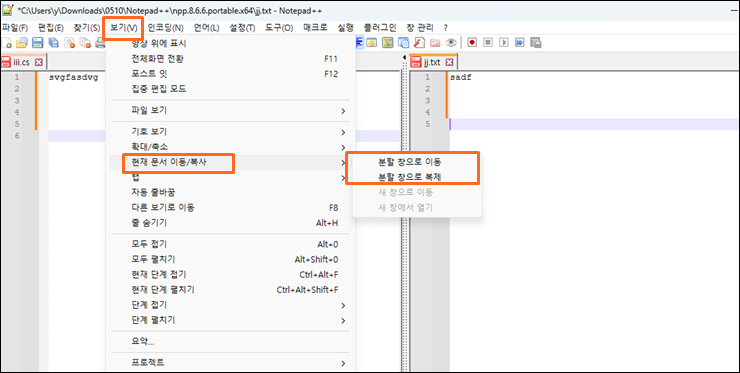
Task: Open the 요약... menu entry
Action: click(x=230, y=341)
